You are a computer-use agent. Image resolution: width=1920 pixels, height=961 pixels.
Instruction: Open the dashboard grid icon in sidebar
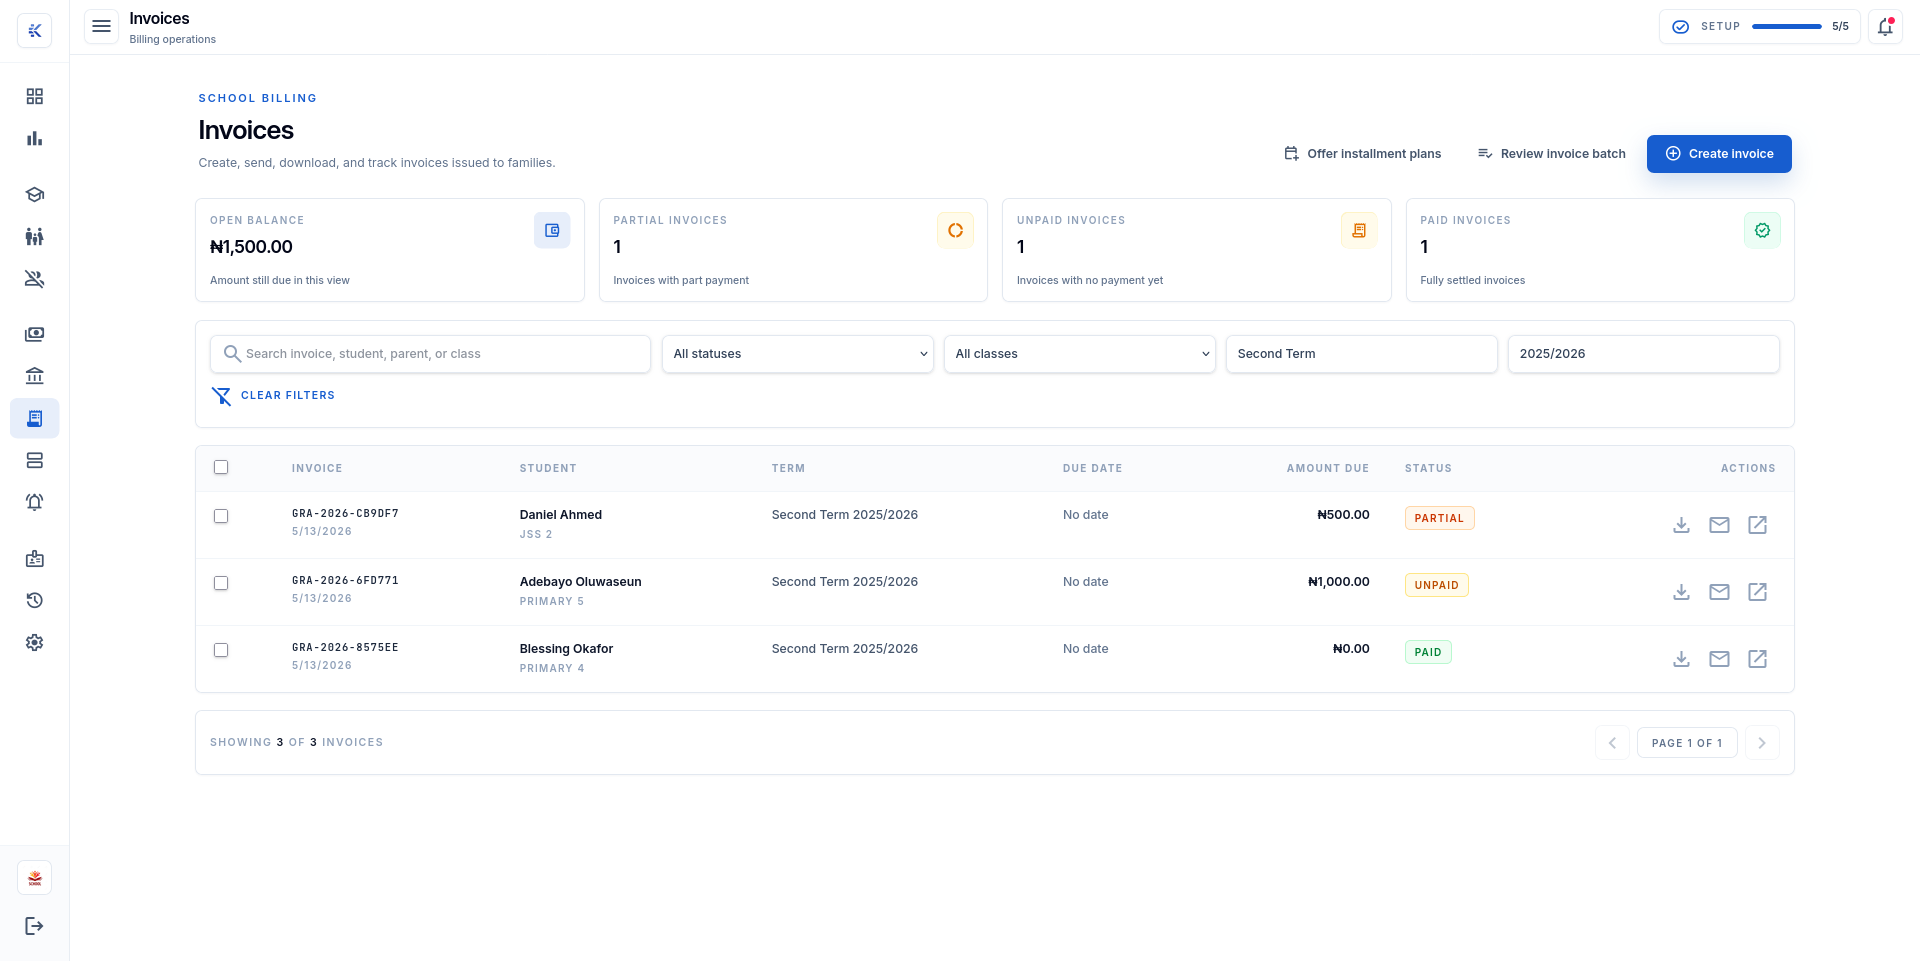pos(34,96)
